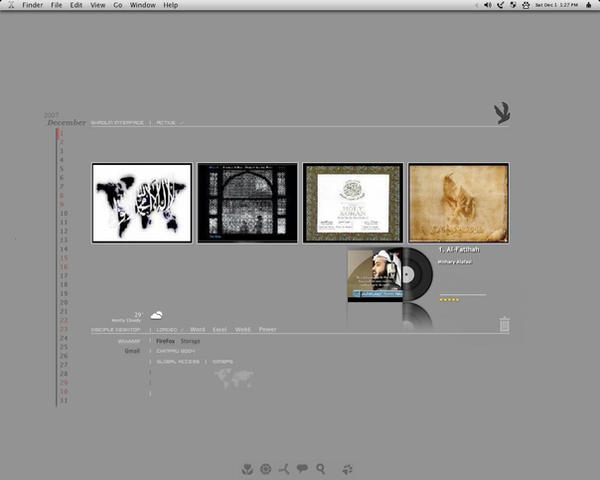Open the tulip flower dock icon
Viewport: 600px width, 480px height.
click(248, 469)
